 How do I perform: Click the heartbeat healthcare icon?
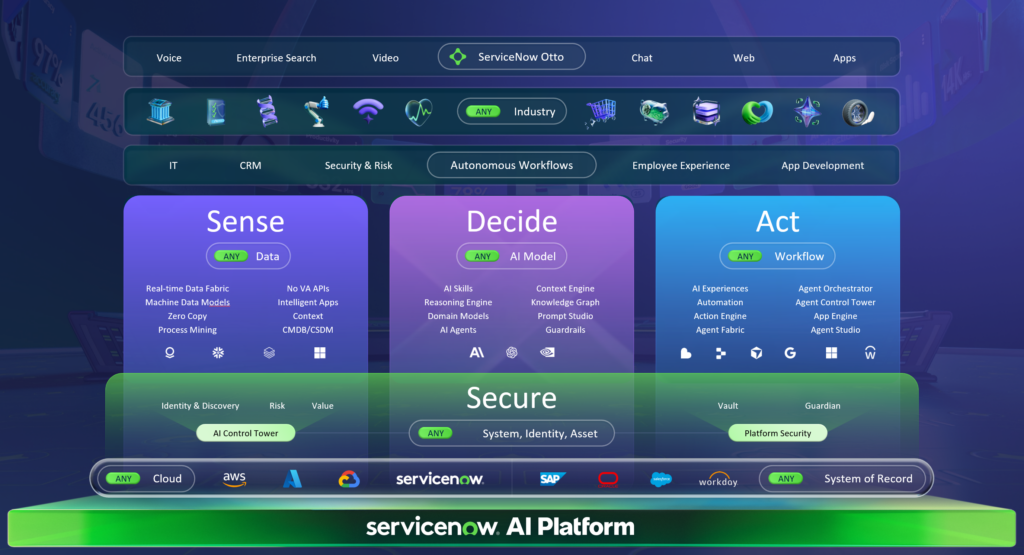[x=419, y=112]
